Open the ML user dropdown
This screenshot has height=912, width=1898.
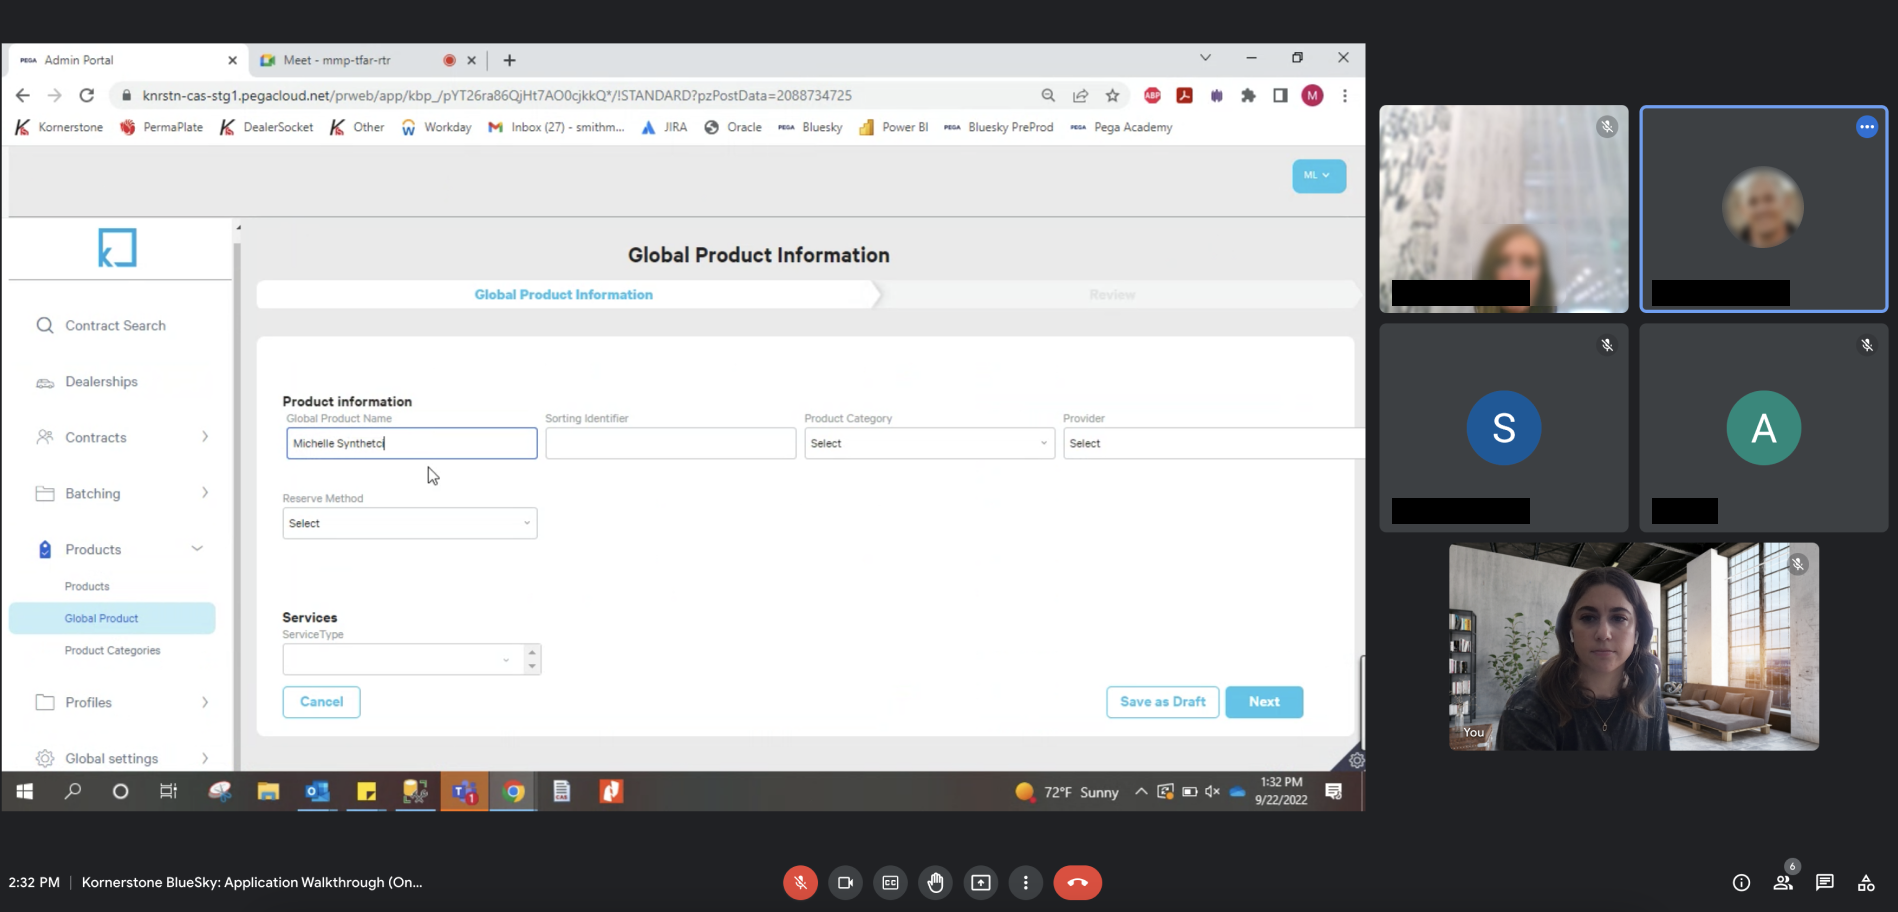[1318, 176]
